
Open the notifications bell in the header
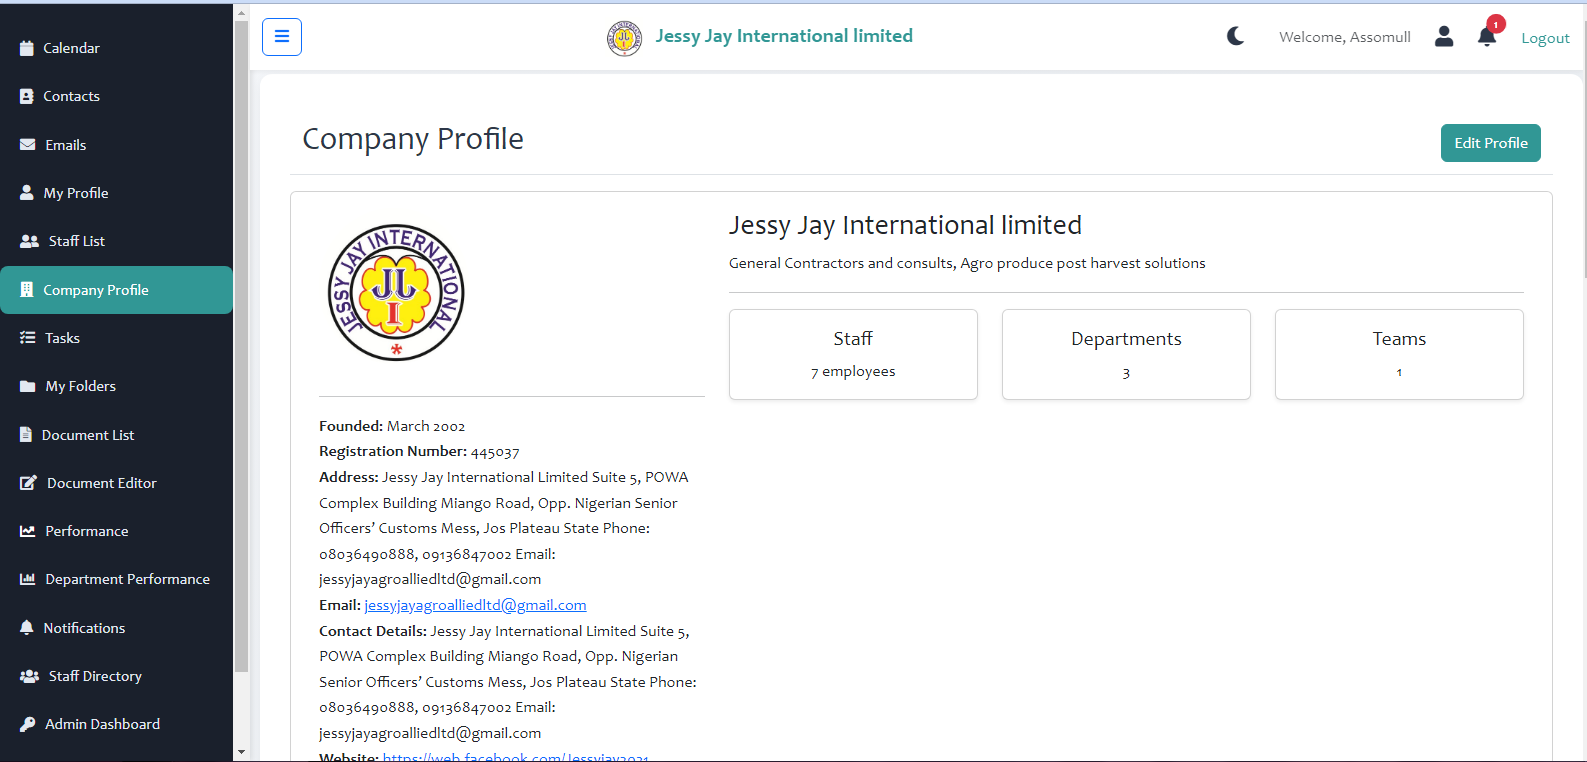[1486, 37]
